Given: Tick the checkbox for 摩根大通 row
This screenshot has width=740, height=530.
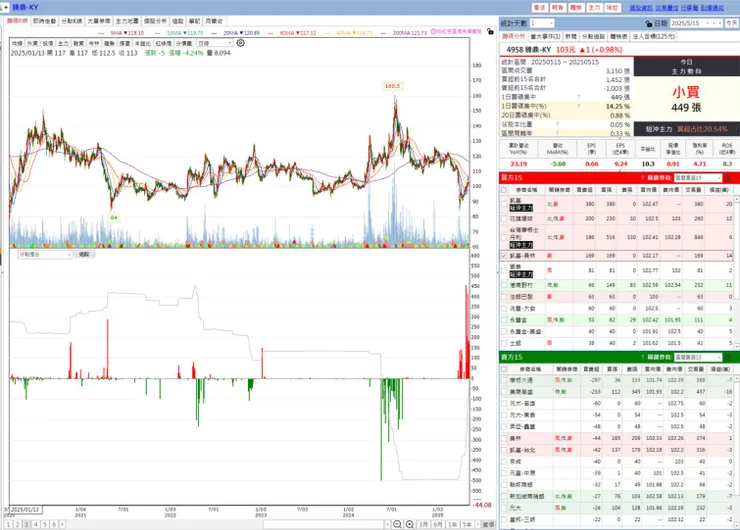Looking at the screenshot, I should pyautogui.click(x=504, y=380).
